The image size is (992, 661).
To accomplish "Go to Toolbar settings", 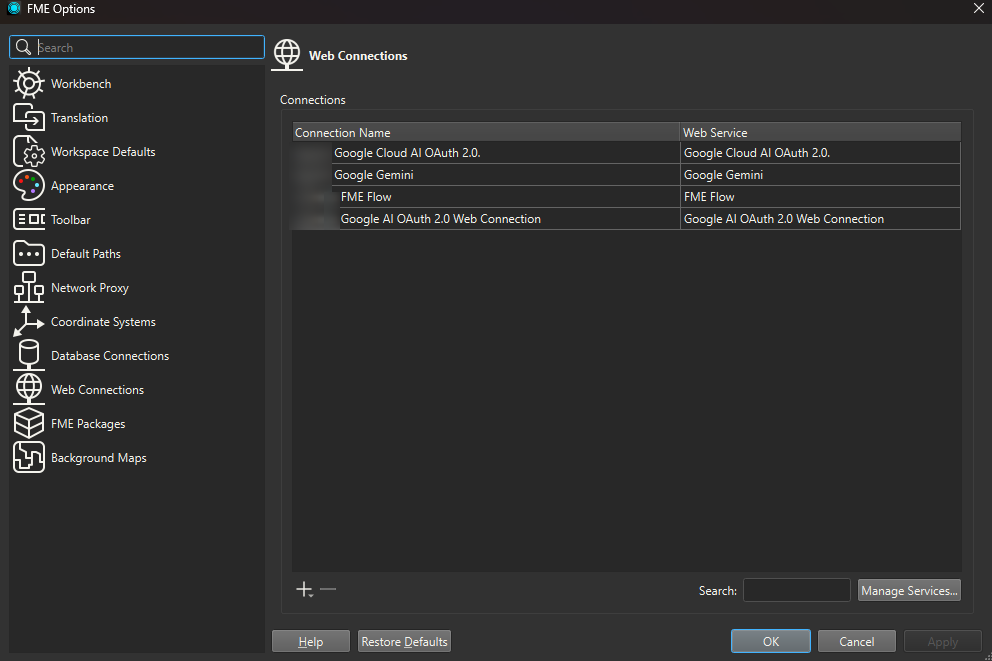I will pyautogui.click(x=70, y=219).
